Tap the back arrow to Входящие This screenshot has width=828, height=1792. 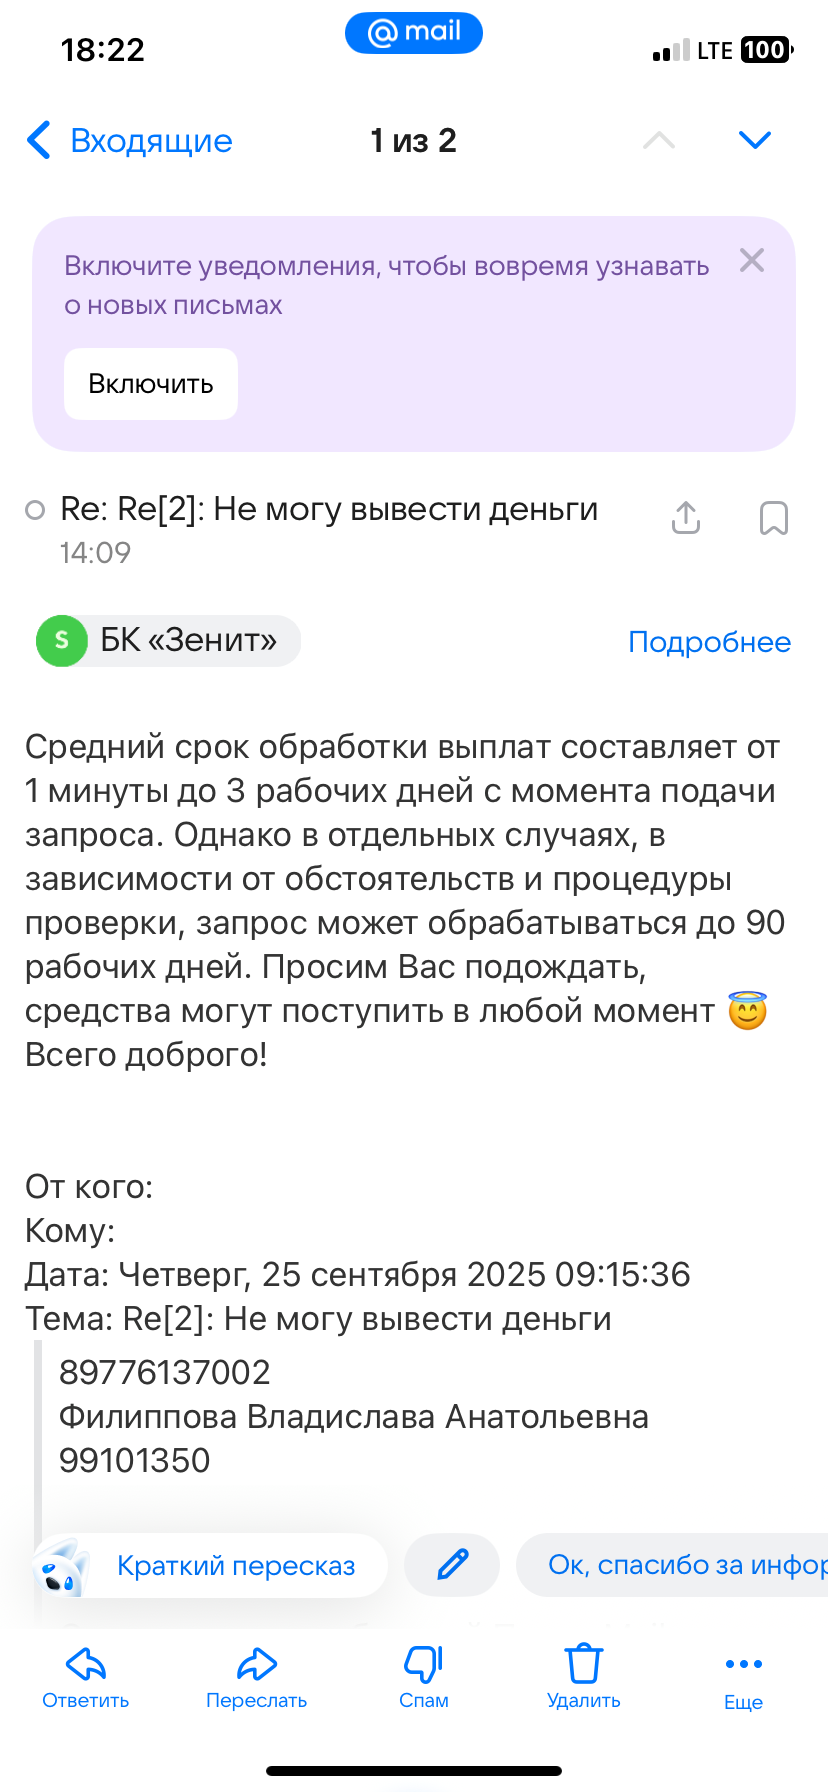tap(39, 141)
